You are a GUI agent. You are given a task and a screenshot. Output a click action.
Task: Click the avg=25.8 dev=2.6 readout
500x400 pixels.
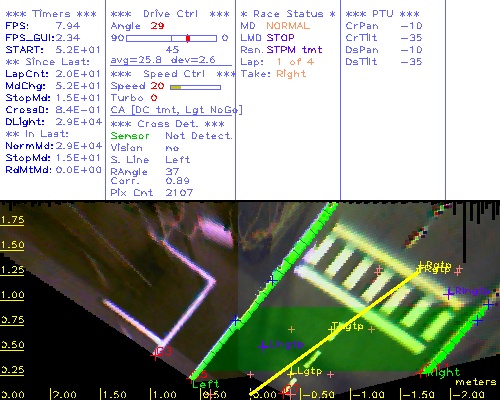click(163, 60)
